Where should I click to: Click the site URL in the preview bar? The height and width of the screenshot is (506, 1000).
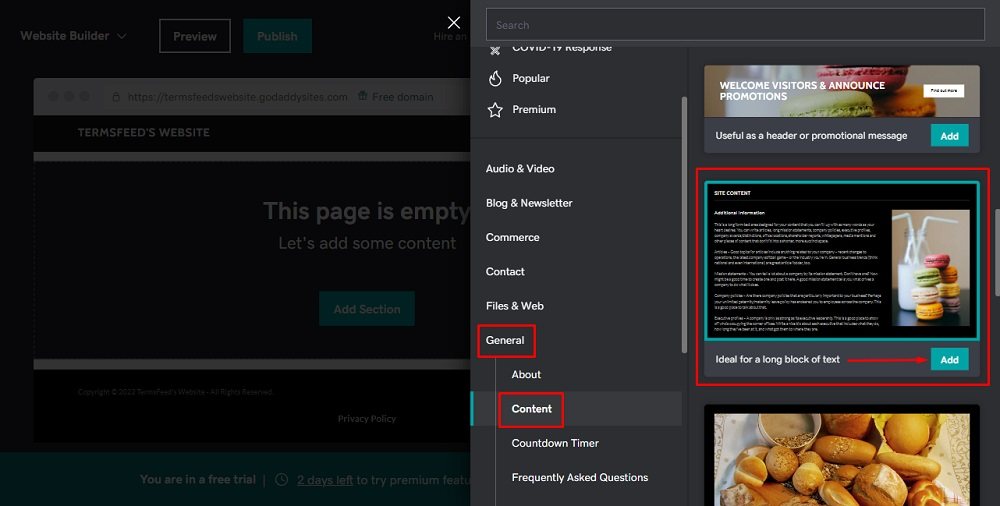click(237, 97)
